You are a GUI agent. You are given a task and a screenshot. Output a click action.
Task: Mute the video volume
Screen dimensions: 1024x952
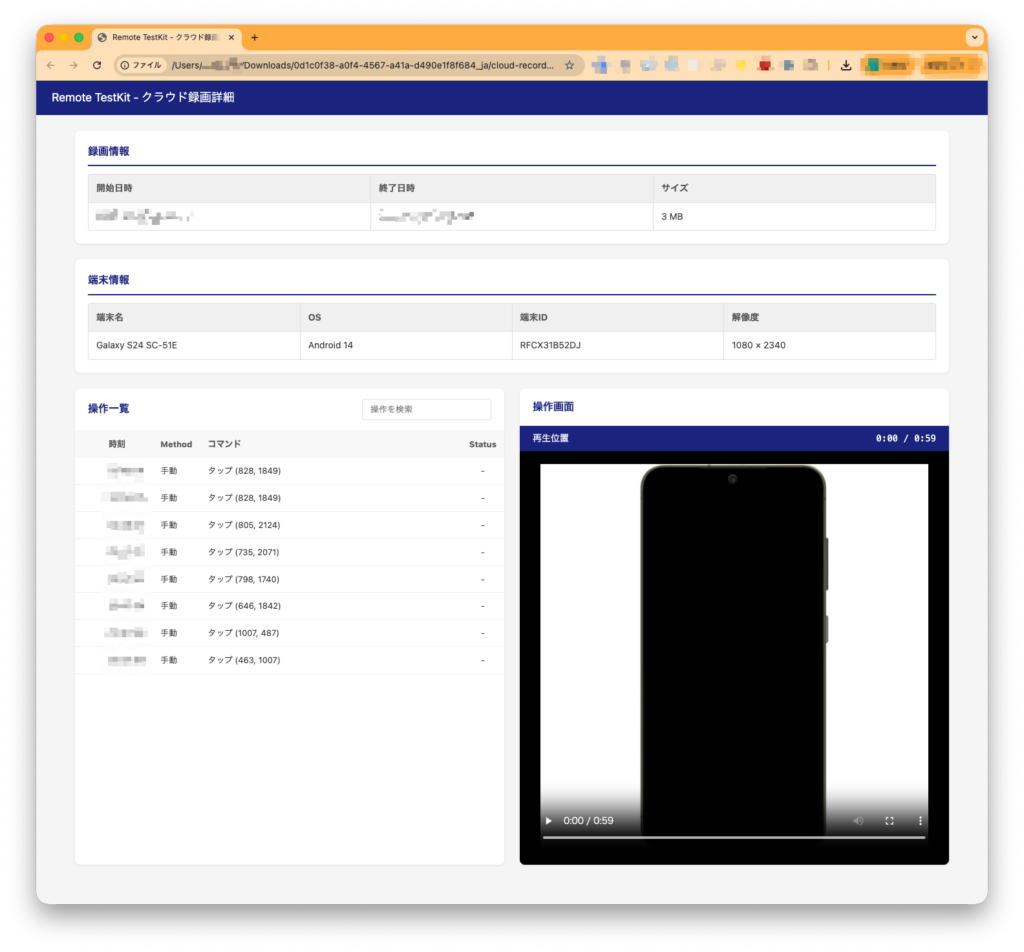tap(858, 821)
